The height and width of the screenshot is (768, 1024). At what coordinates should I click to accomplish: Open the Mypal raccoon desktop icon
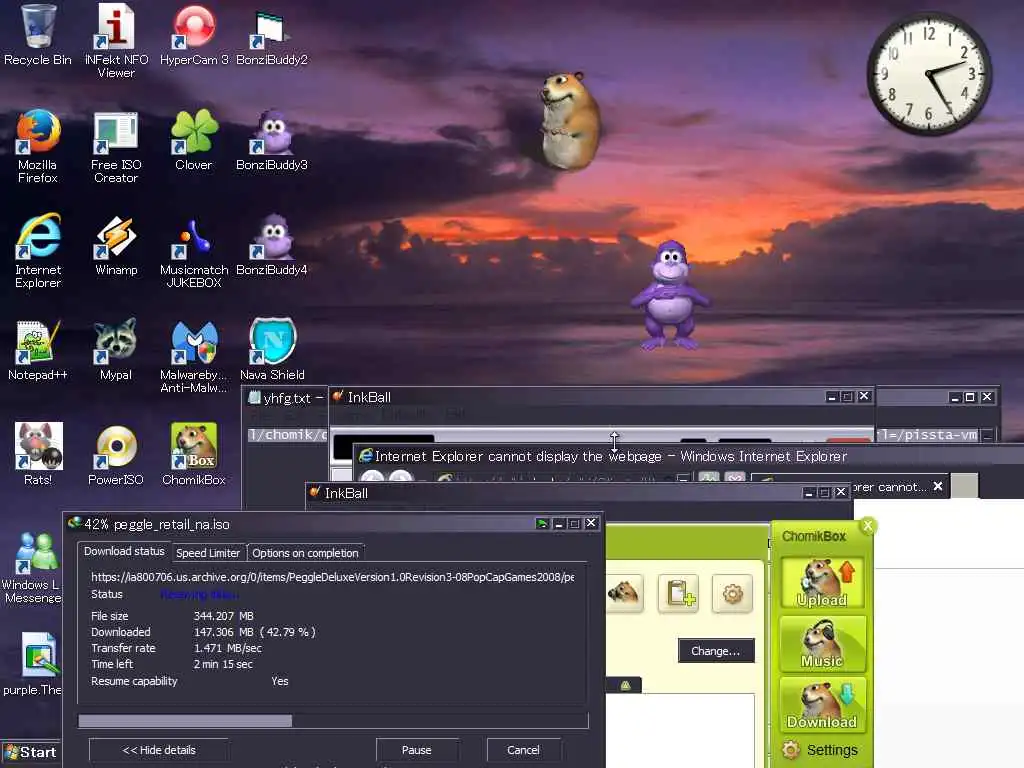pos(116,350)
